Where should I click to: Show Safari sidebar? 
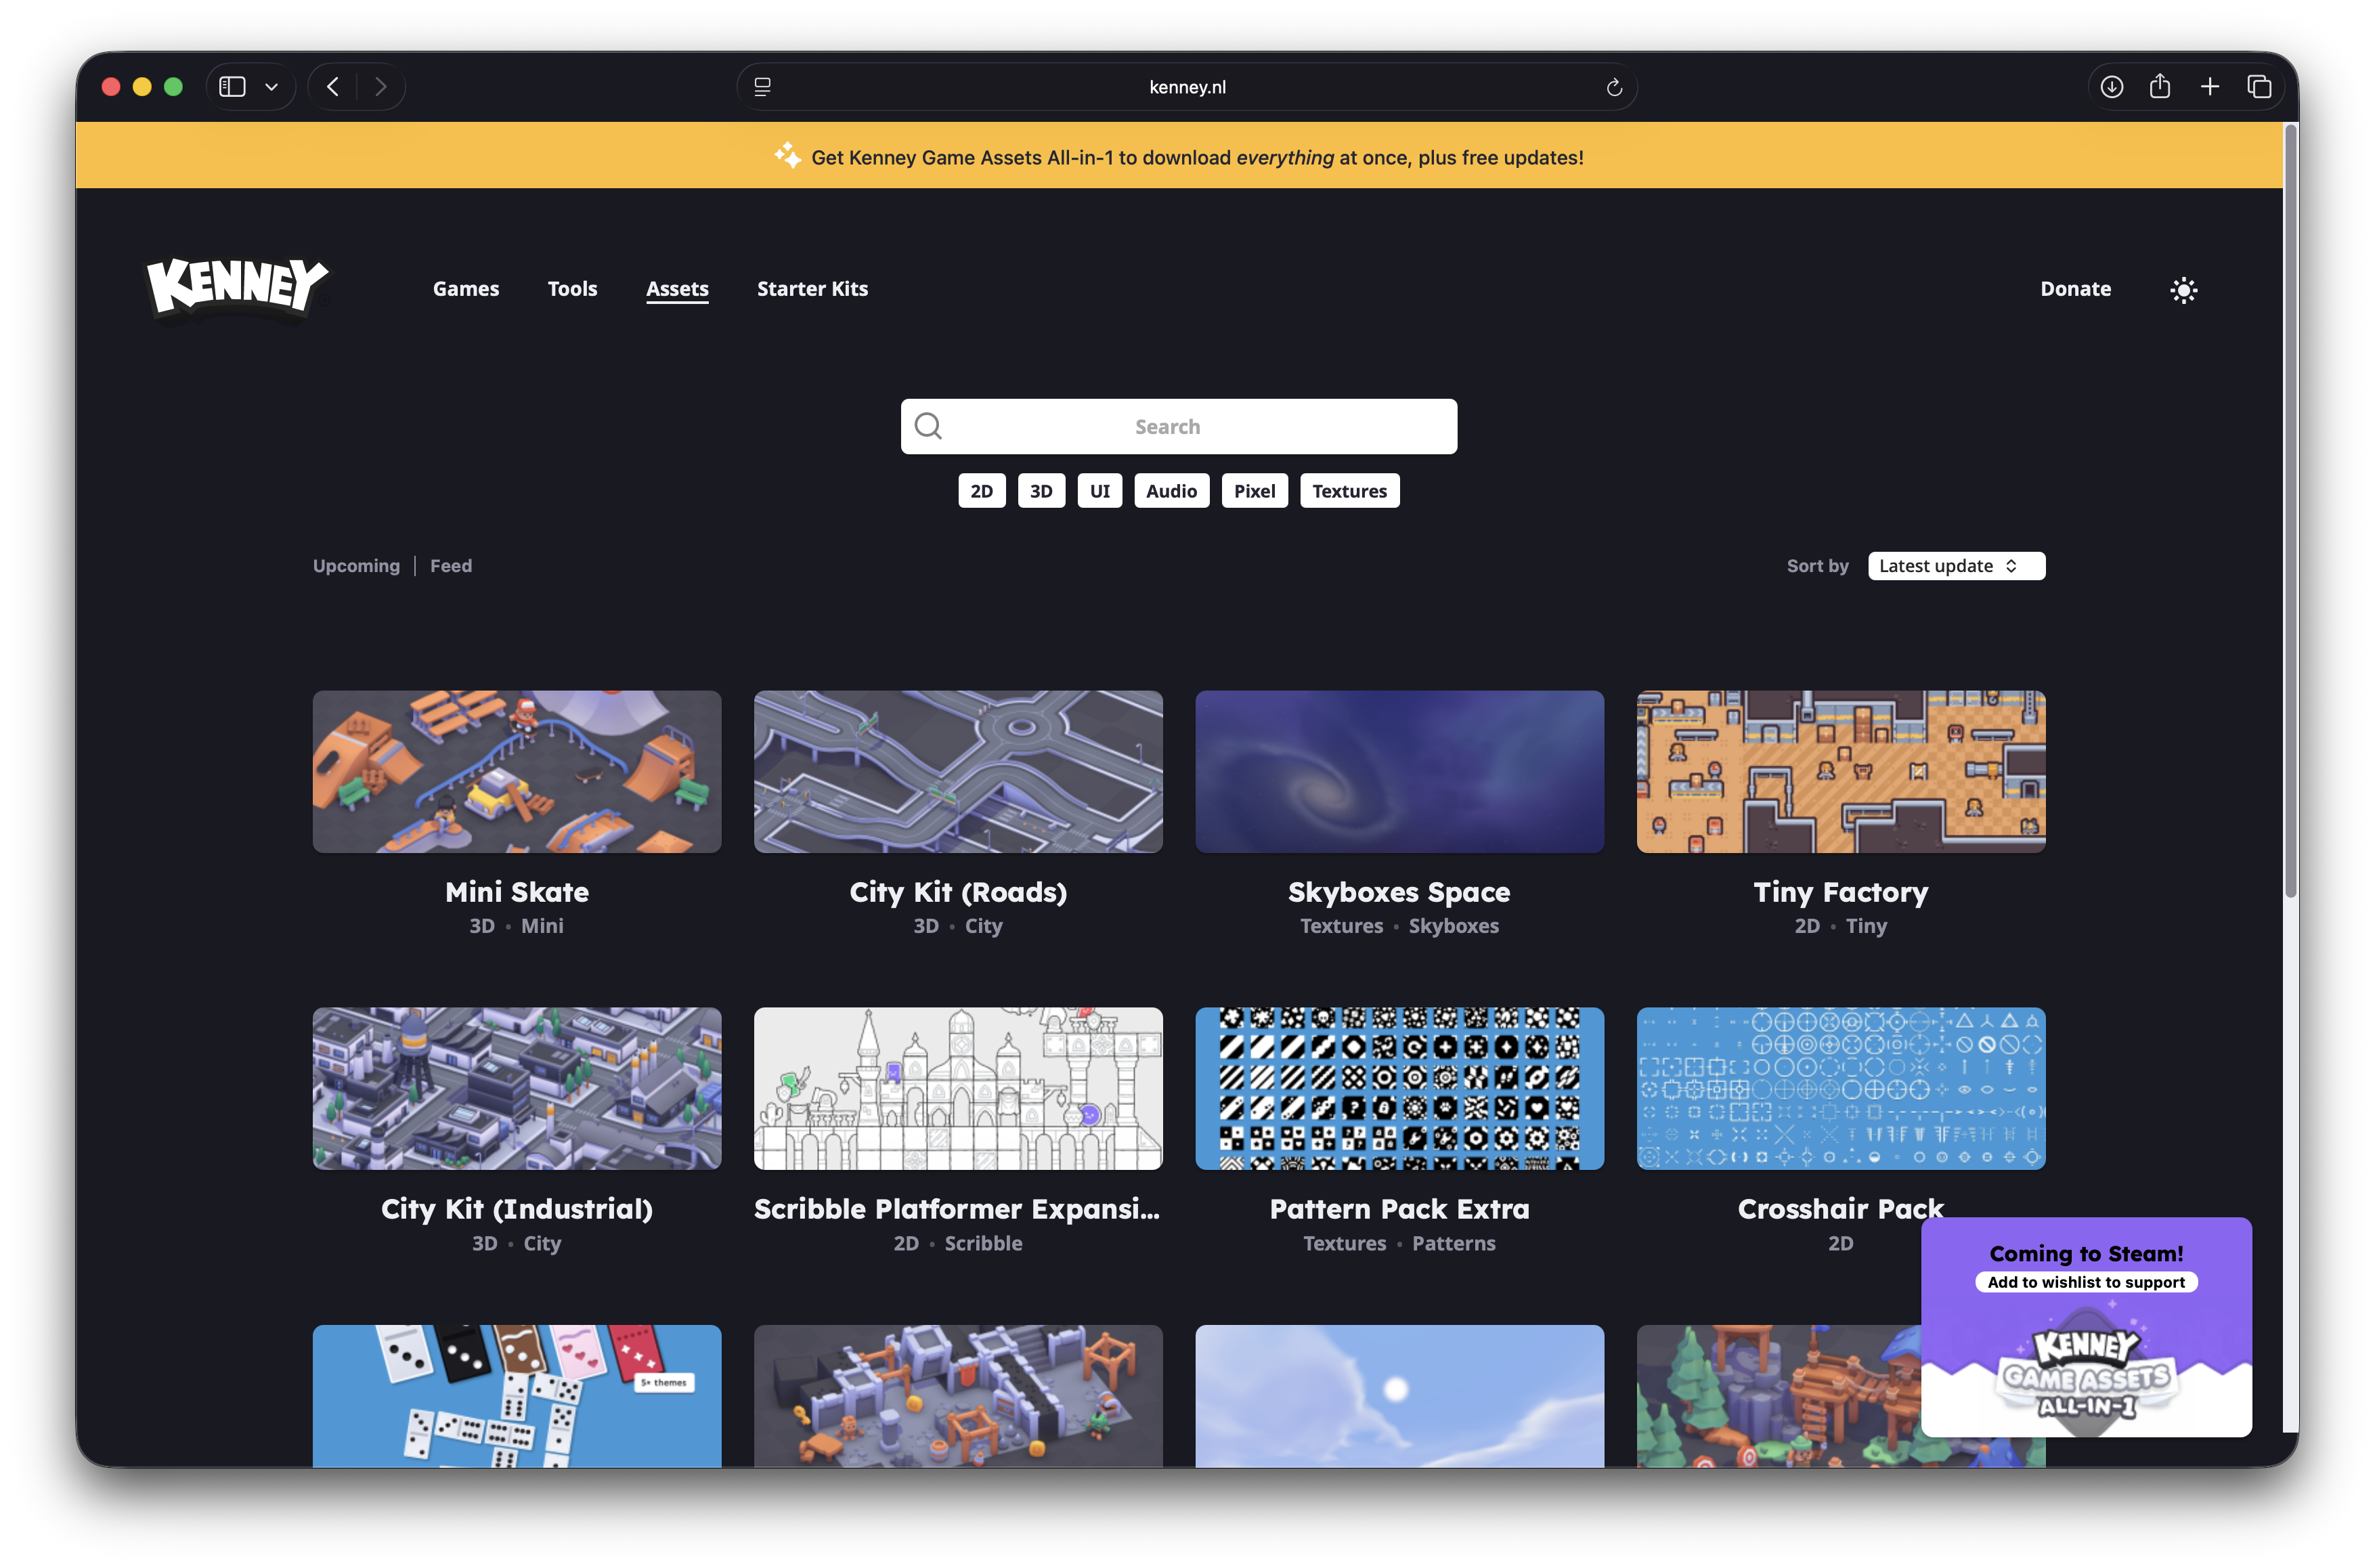click(x=232, y=87)
